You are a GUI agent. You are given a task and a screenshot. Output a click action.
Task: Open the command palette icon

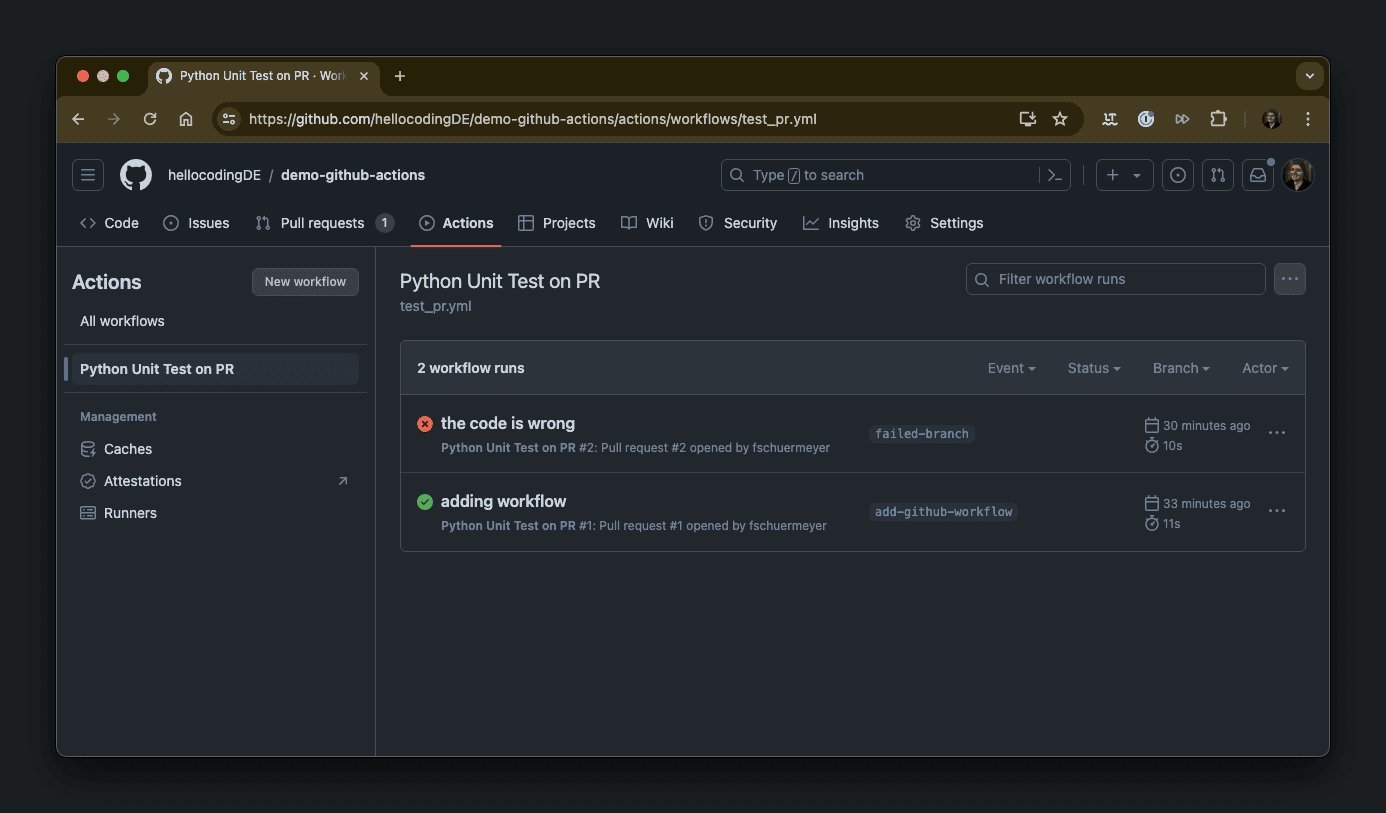pos(1054,175)
